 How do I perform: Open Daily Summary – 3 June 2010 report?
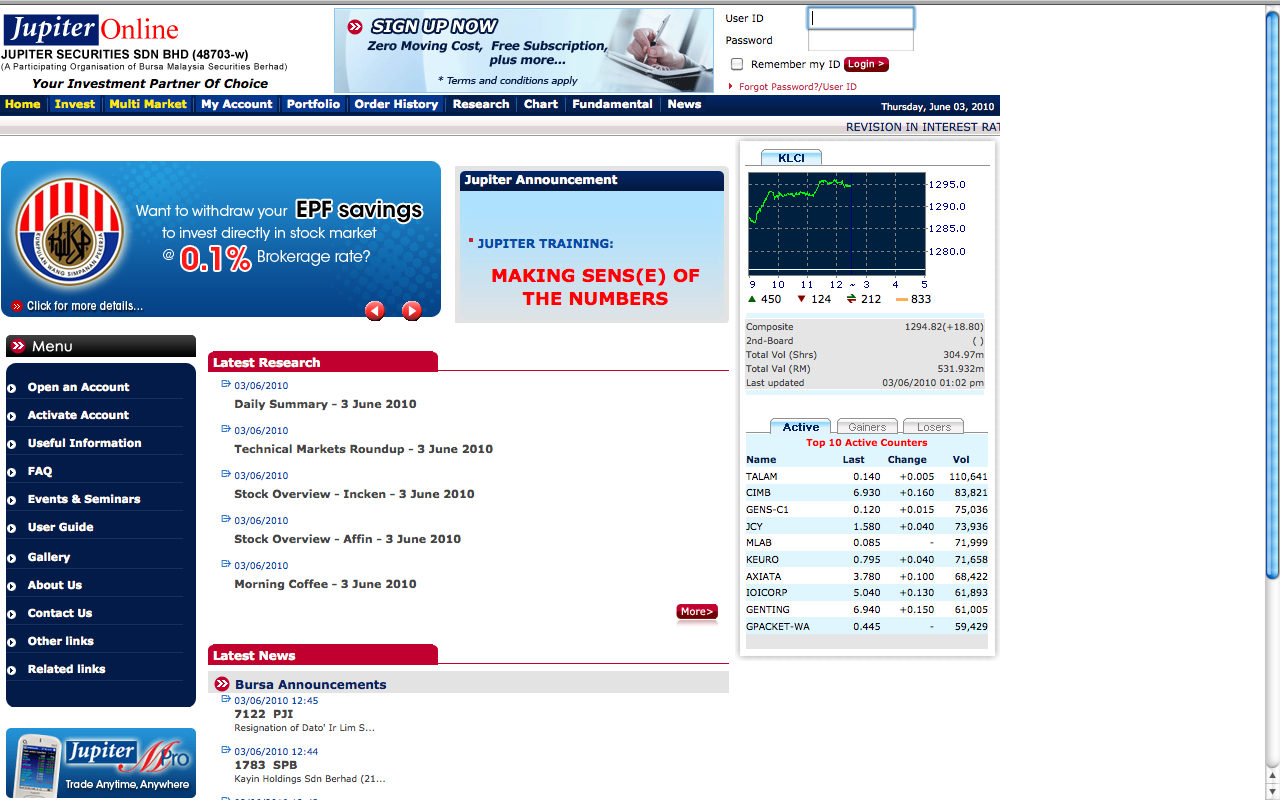(x=325, y=404)
